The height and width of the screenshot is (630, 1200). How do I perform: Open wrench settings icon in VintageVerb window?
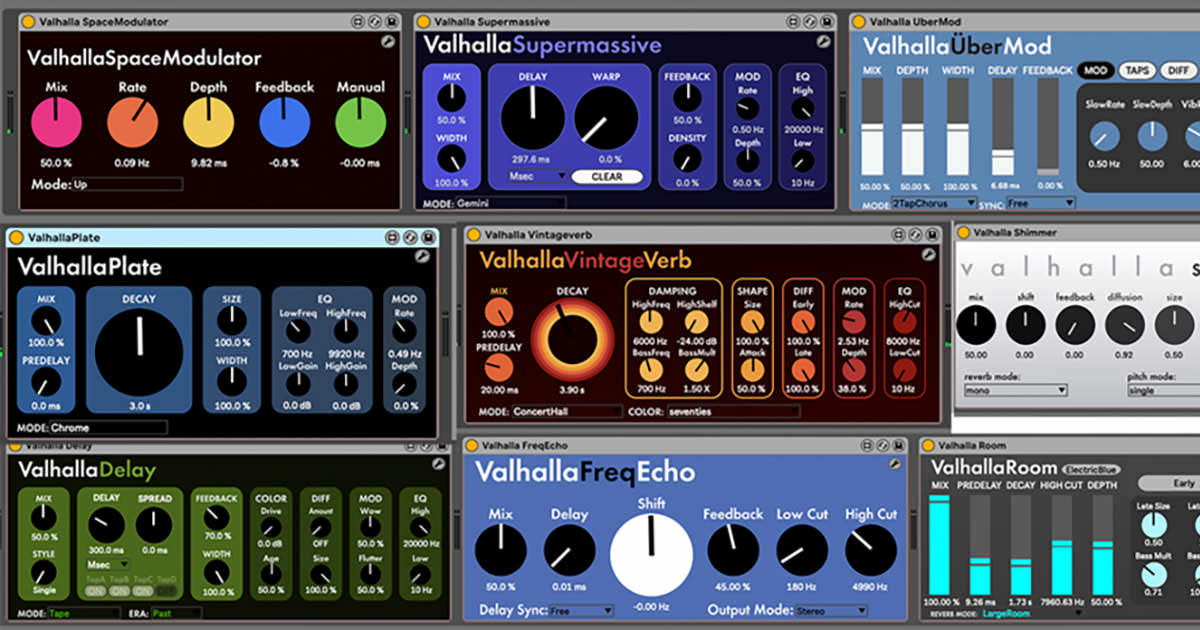point(928,255)
